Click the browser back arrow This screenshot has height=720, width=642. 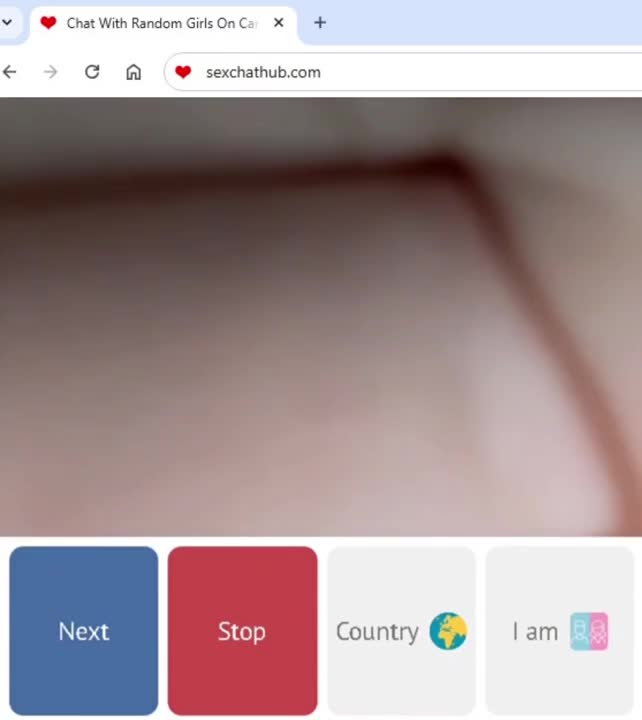[x=9, y=72]
